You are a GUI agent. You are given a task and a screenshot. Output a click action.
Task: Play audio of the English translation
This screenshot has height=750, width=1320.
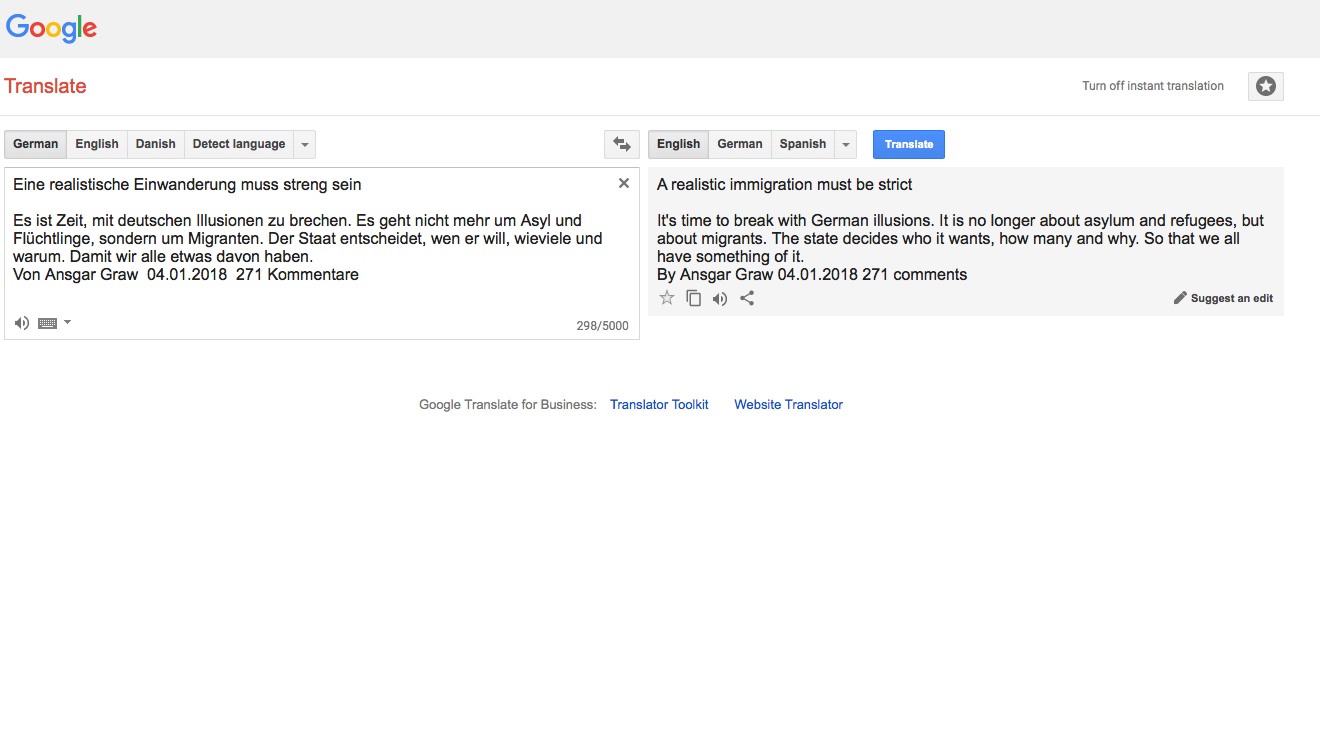[x=720, y=298]
